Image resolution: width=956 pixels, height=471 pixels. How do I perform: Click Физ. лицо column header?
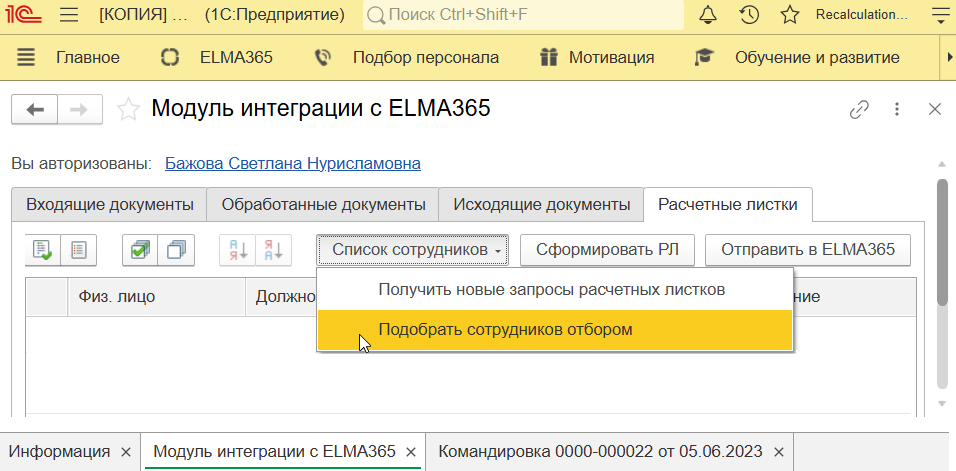157,297
